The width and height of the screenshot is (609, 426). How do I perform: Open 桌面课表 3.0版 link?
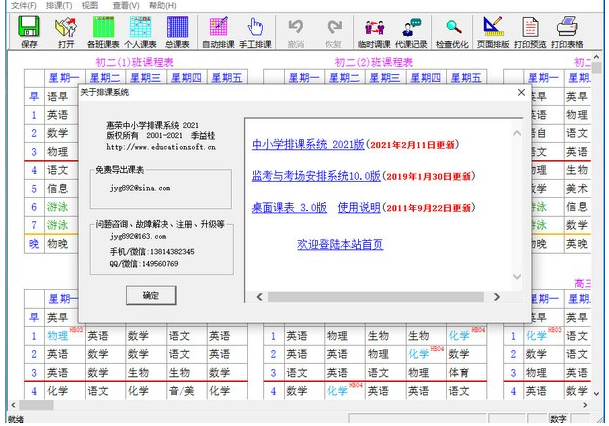tap(289, 207)
